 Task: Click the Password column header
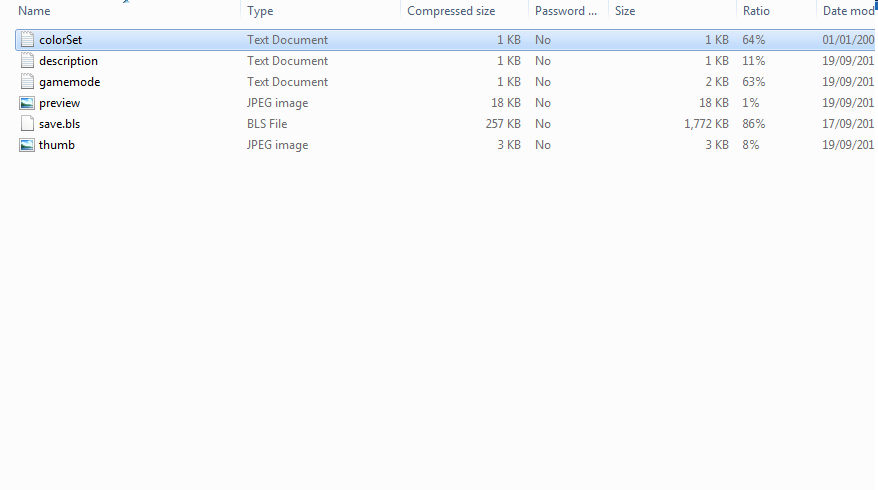pyautogui.click(x=565, y=11)
